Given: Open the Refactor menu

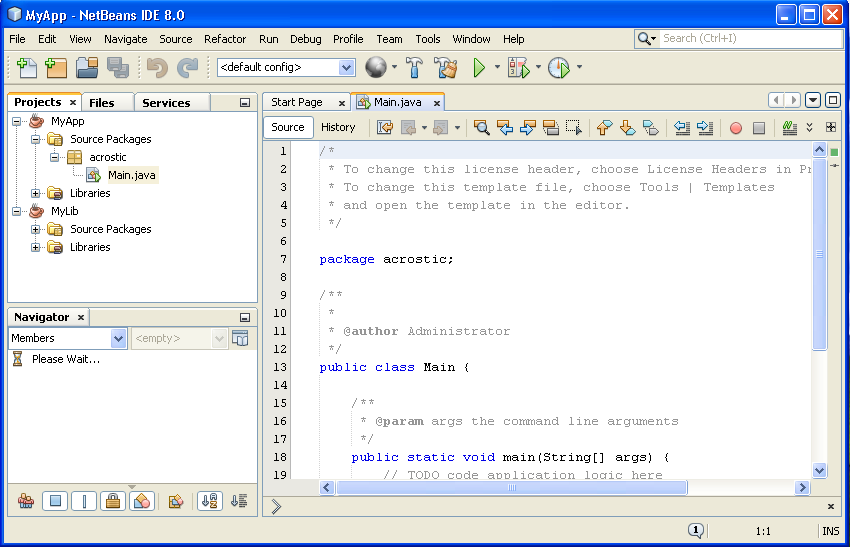Looking at the screenshot, I should tap(225, 39).
